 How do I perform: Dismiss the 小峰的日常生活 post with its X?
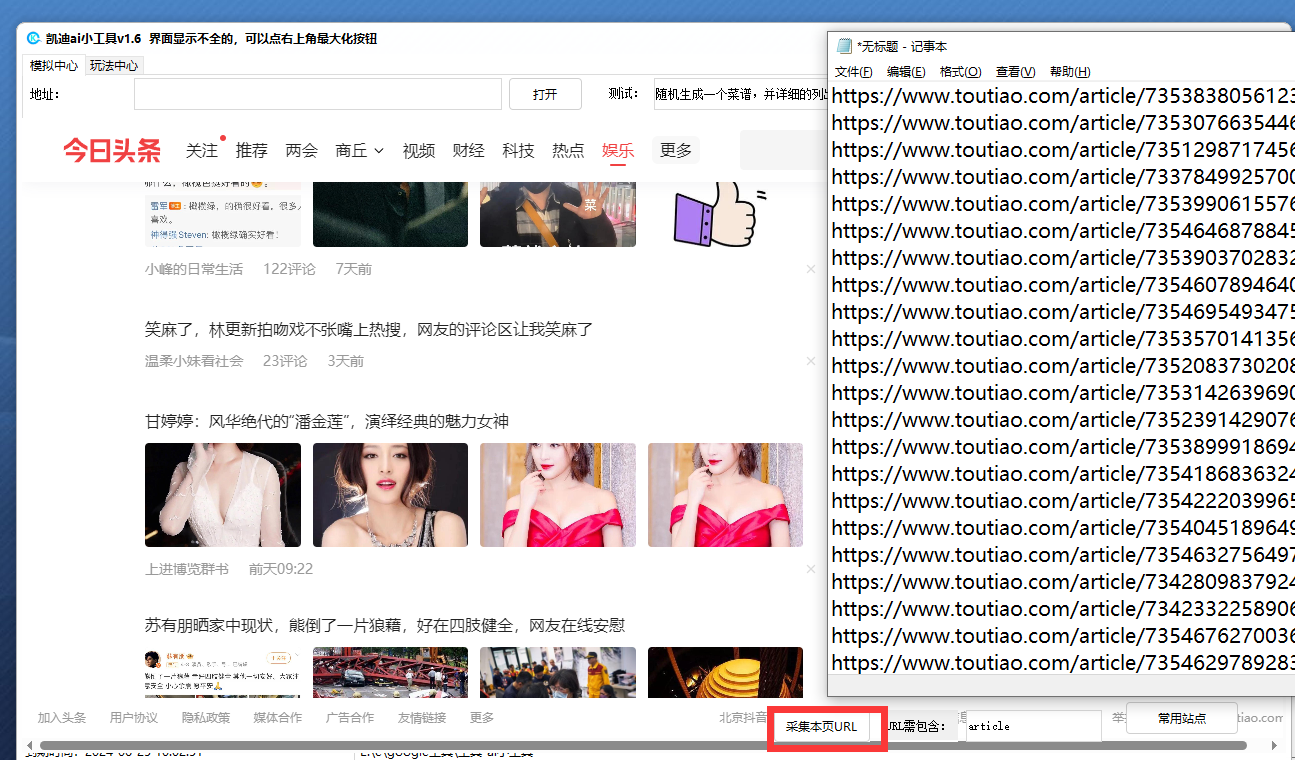(x=811, y=269)
